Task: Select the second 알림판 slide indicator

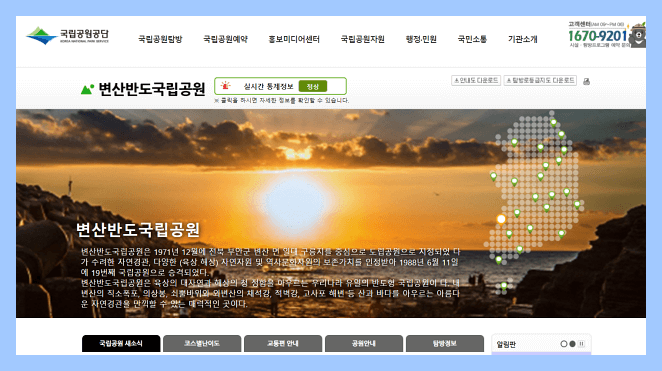Action: click(572, 344)
